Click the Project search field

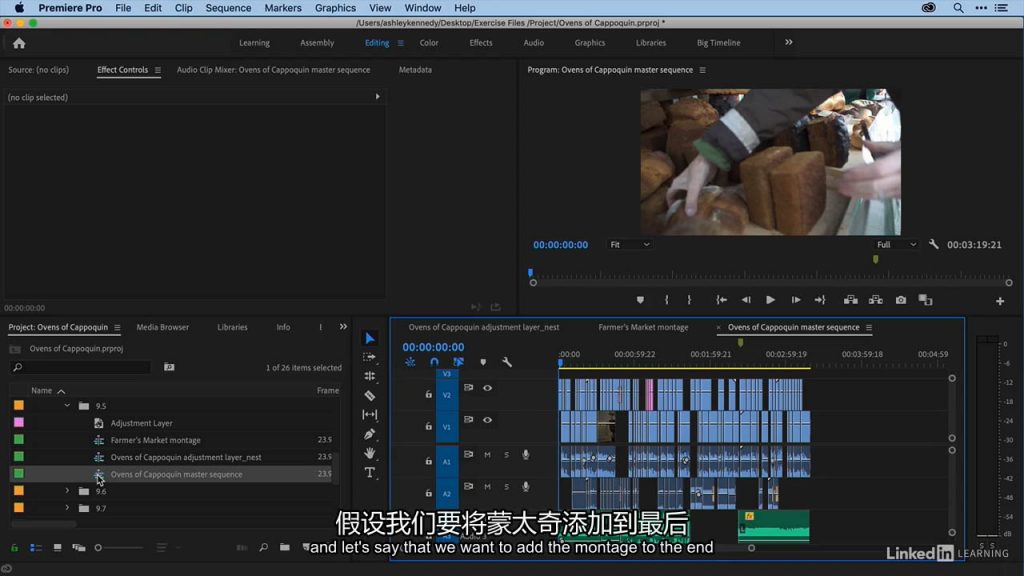click(x=82, y=368)
